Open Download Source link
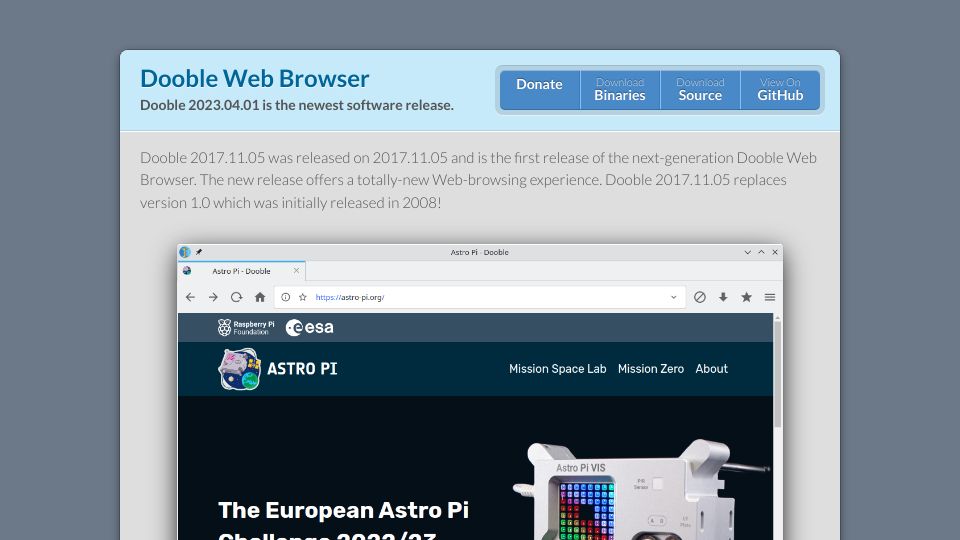 [700, 90]
